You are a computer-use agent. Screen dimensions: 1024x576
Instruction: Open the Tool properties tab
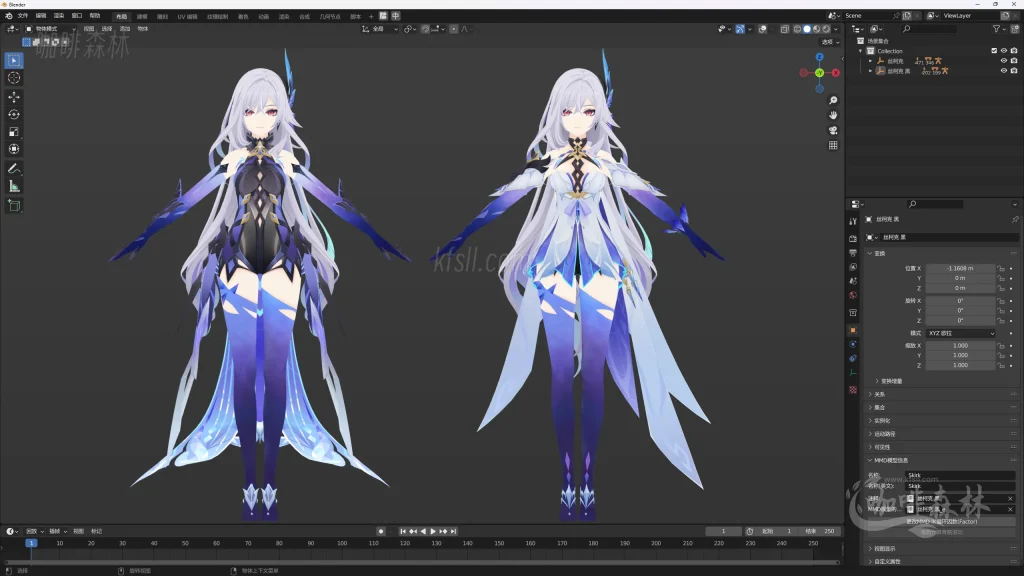coord(853,221)
